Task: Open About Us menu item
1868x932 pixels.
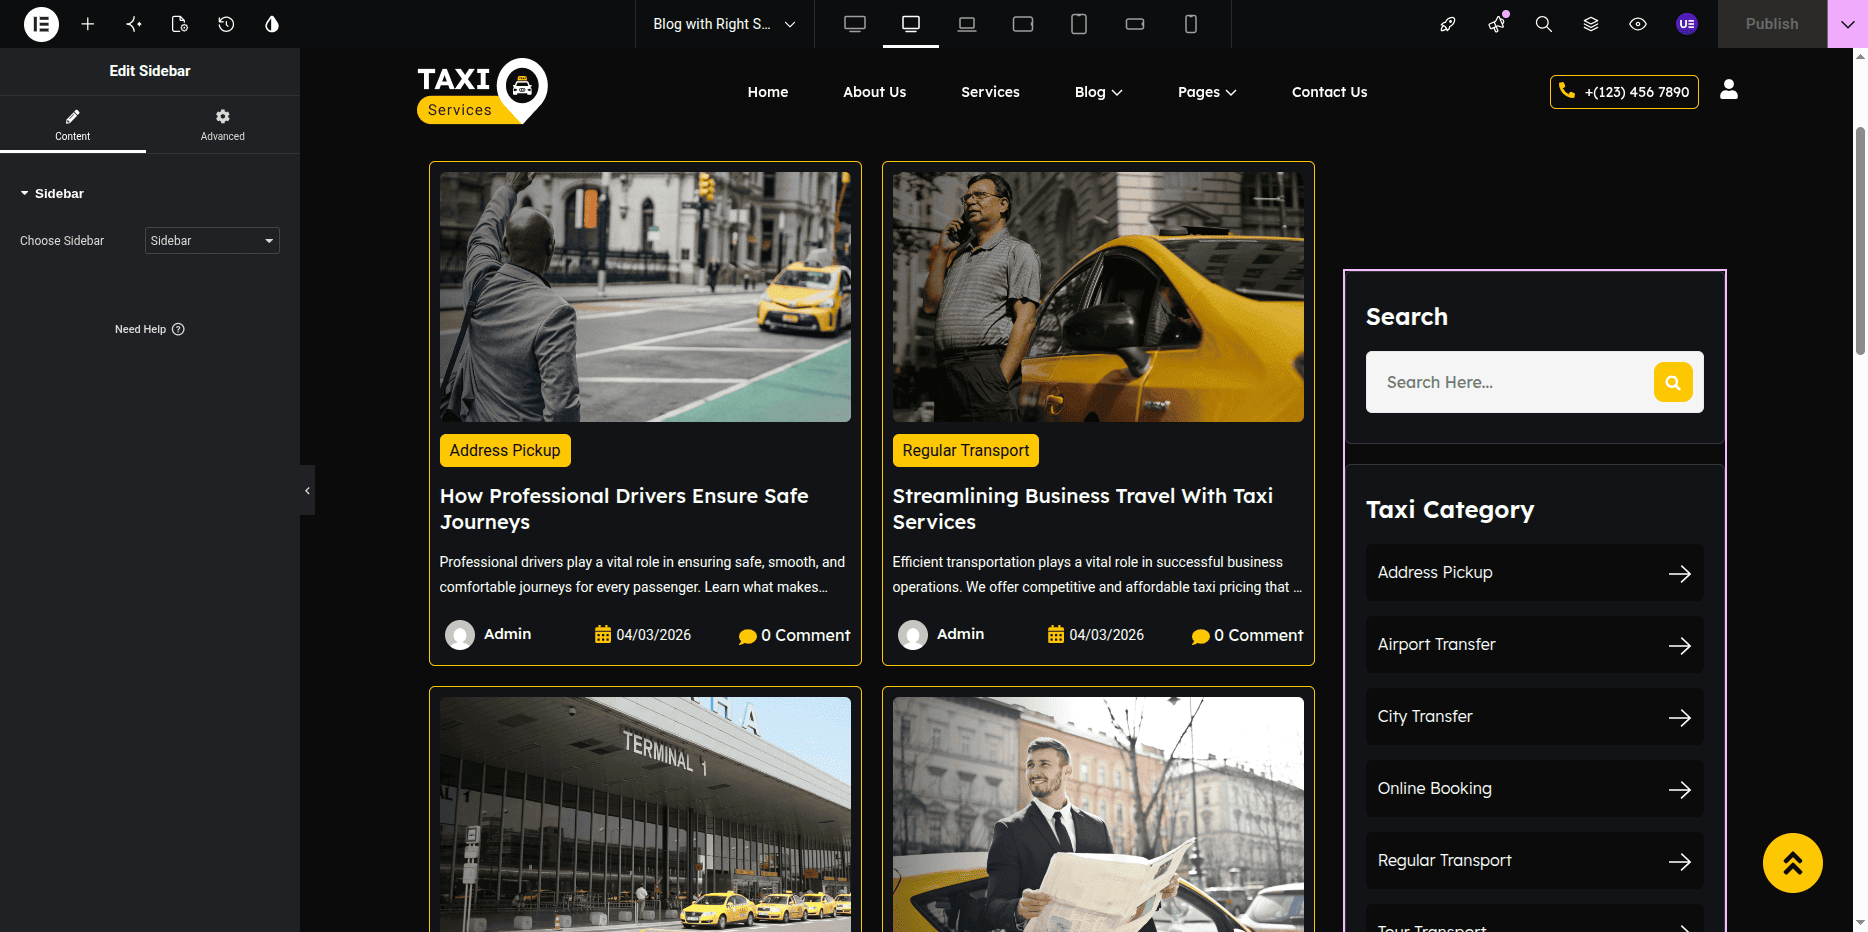Action: click(x=875, y=92)
